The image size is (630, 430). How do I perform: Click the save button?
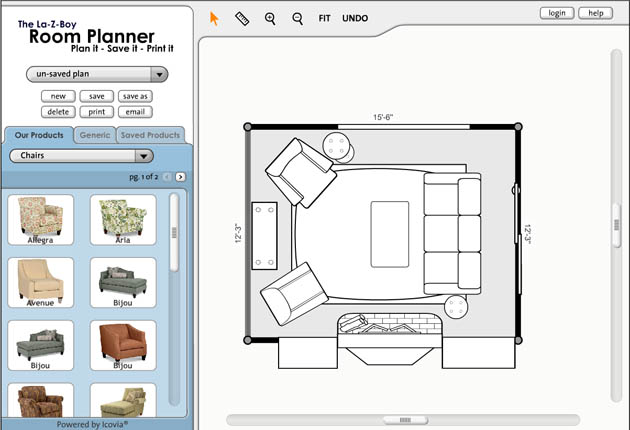(x=96, y=96)
